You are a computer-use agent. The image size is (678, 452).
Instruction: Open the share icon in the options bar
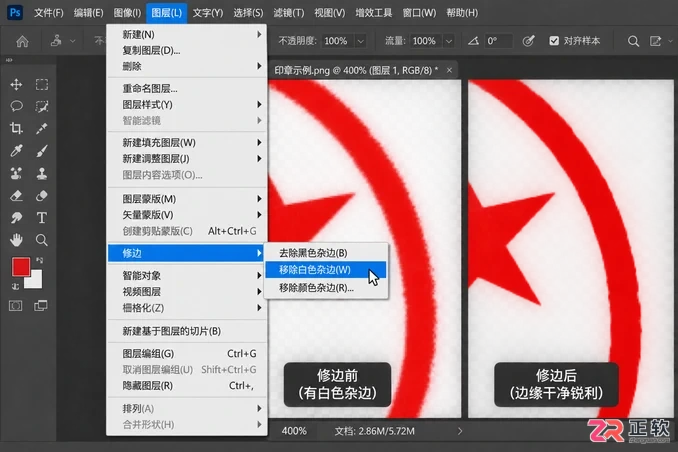pos(656,41)
